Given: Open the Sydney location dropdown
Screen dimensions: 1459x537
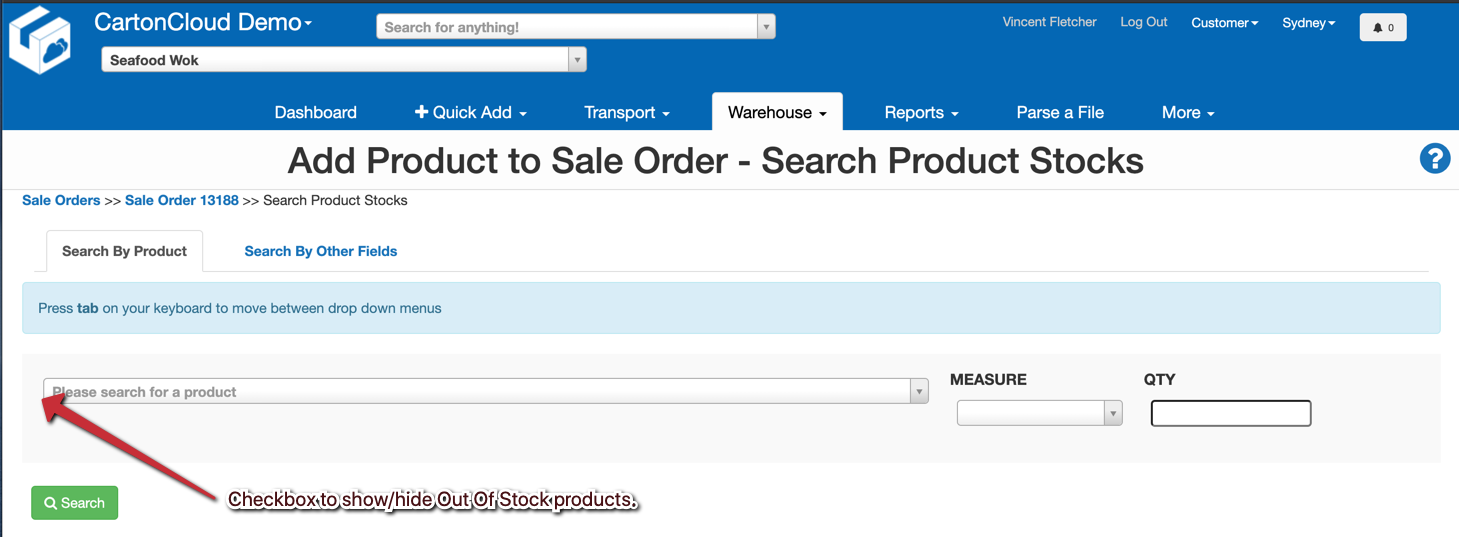Looking at the screenshot, I should click(x=1308, y=23).
